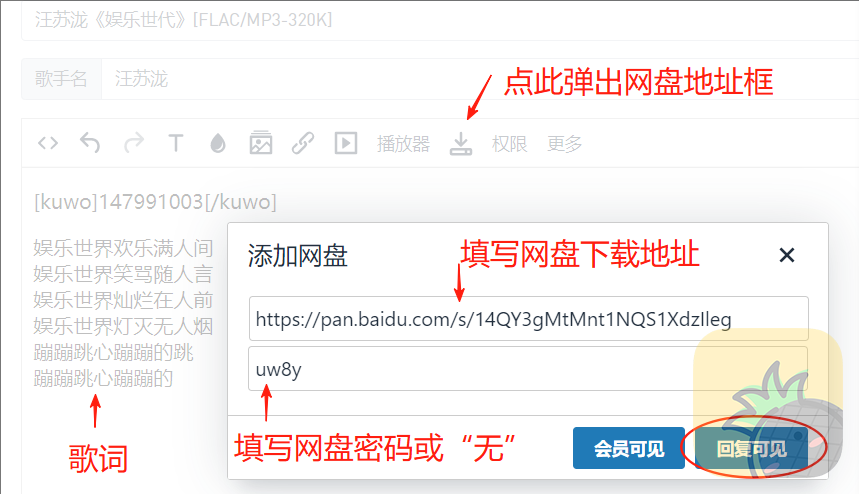Click the 汪苏泷 singer name field
Image resolution: width=859 pixels, height=494 pixels.
pos(480,79)
